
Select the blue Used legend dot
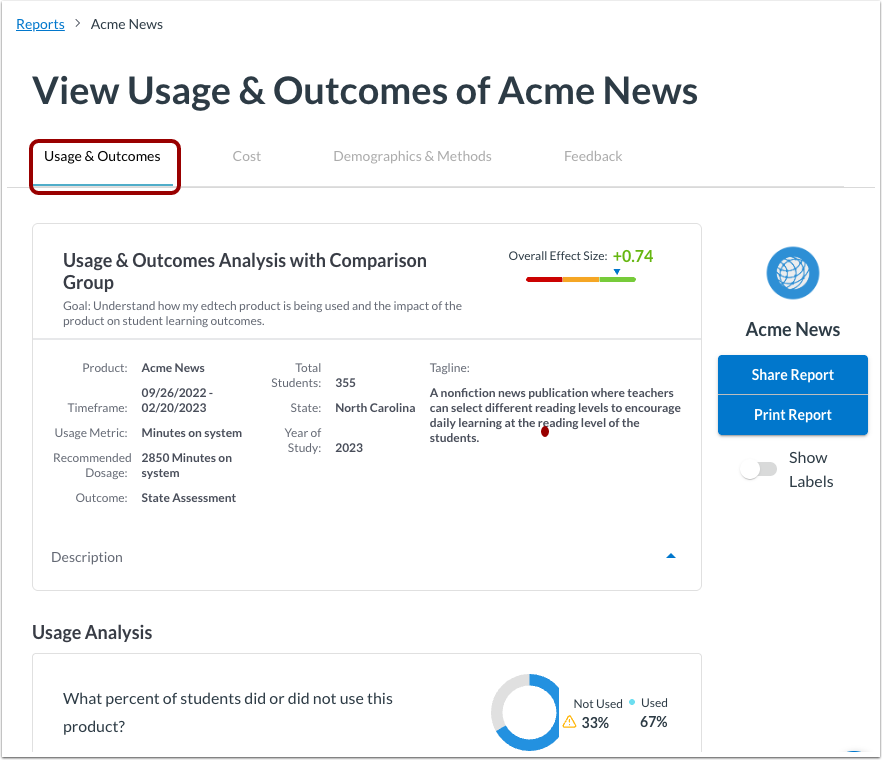point(631,702)
